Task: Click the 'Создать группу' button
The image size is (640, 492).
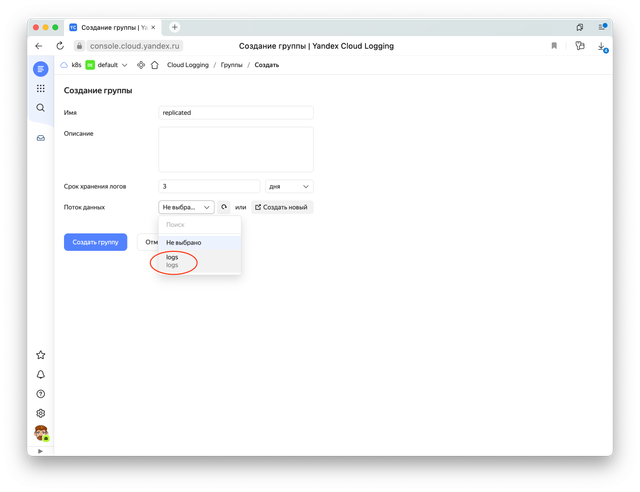Action: pyautogui.click(x=95, y=242)
